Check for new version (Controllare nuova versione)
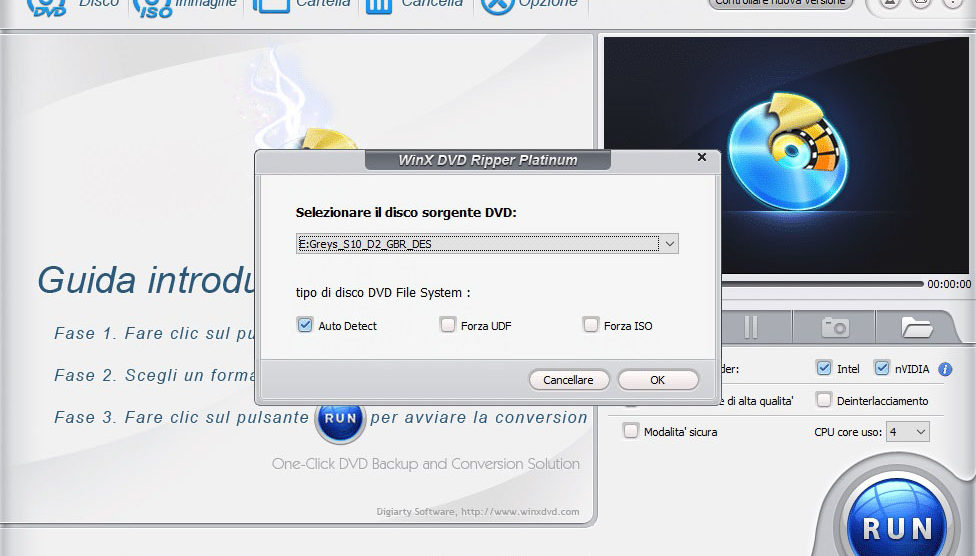This screenshot has height=556, width=976. point(780,3)
